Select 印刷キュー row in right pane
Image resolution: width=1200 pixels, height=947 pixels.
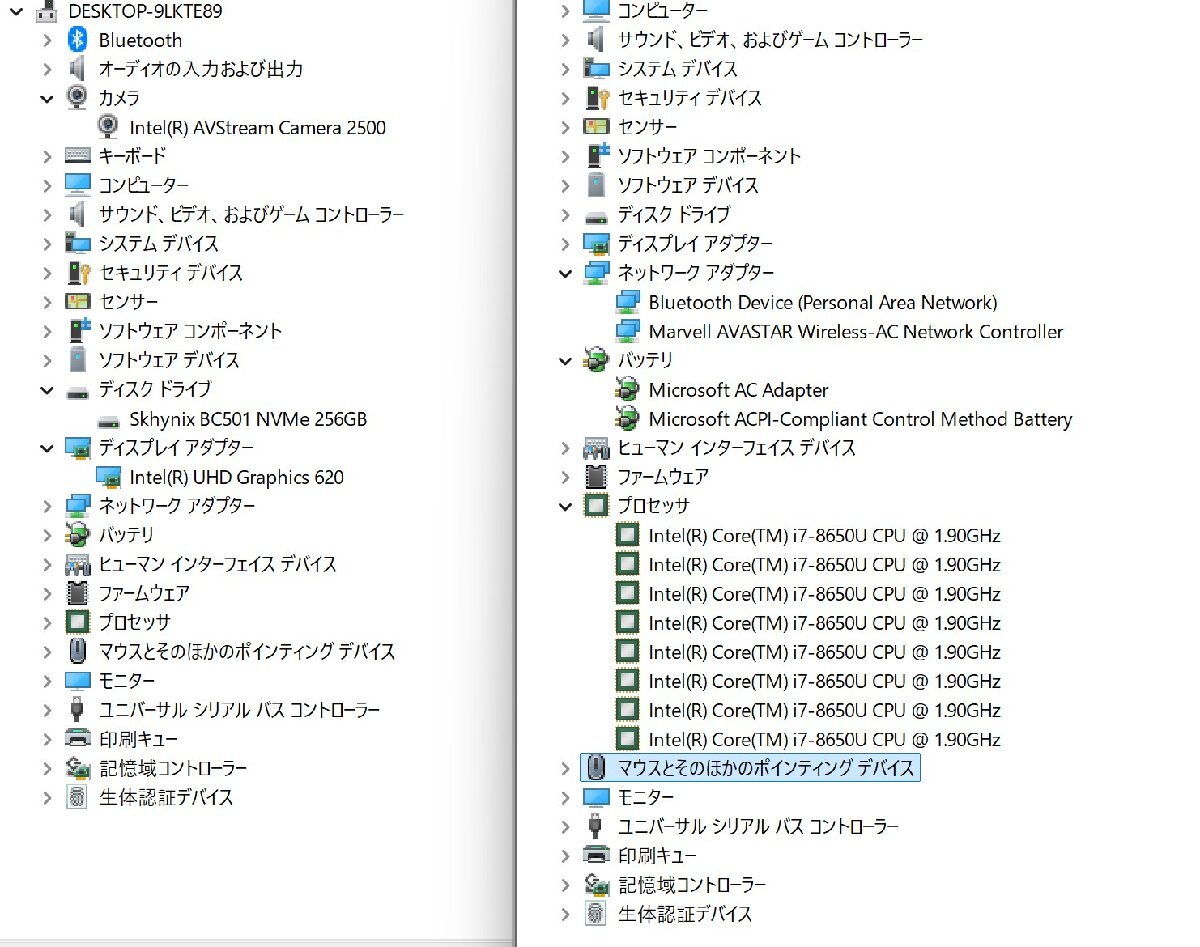(x=657, y=855)
